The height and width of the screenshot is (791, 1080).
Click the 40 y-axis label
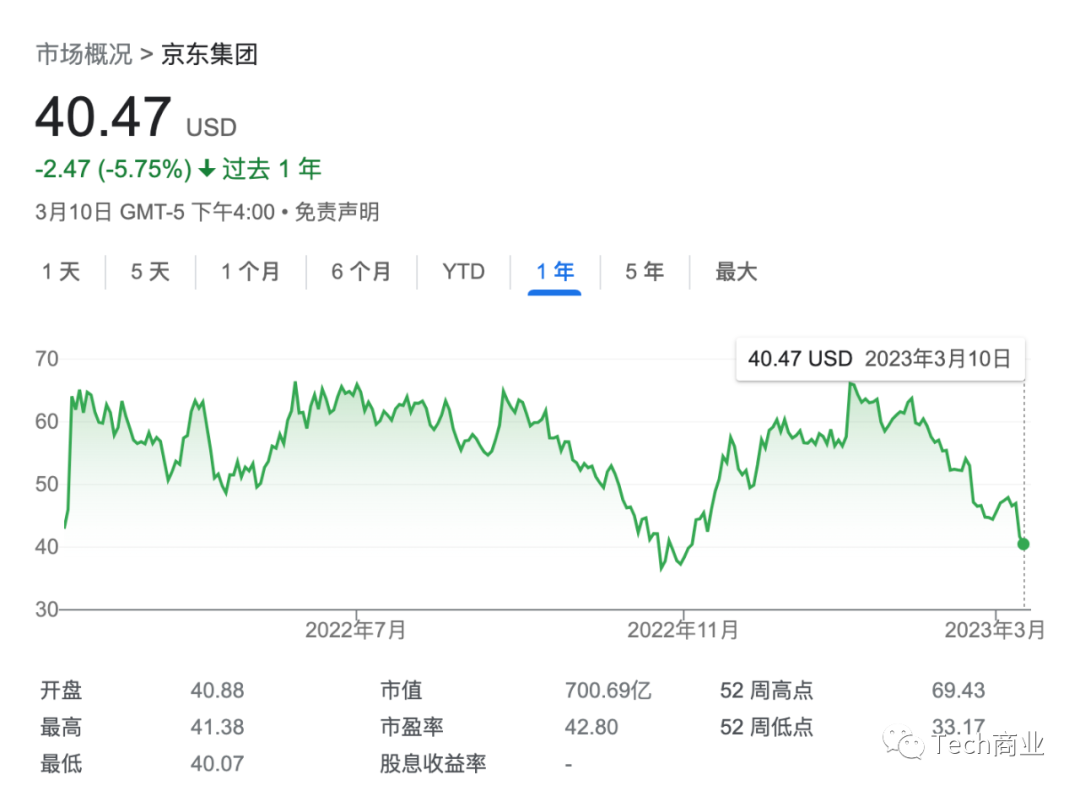47,547
